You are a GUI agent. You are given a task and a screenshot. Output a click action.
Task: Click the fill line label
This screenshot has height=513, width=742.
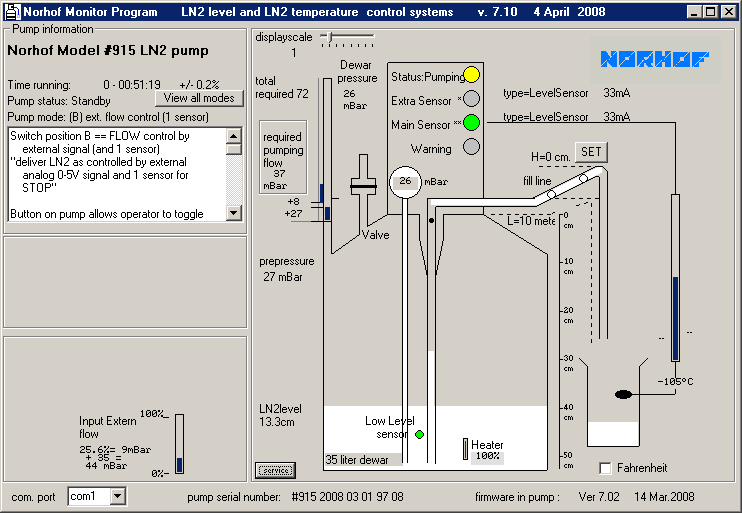(537, 181)
